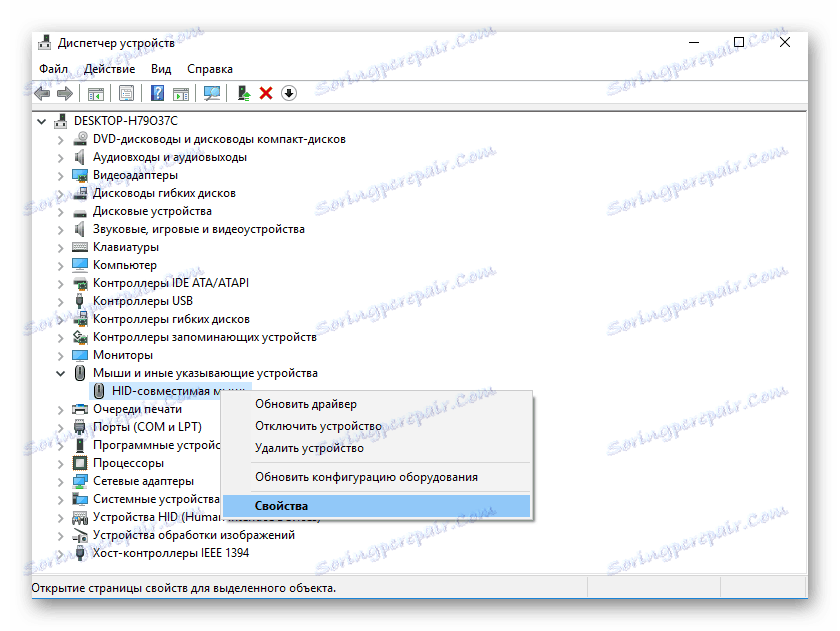840x631 pixels.
Task: Expand DVD-дисководы и дисководы компакт-дисков
Action: [x=61, y=140]
